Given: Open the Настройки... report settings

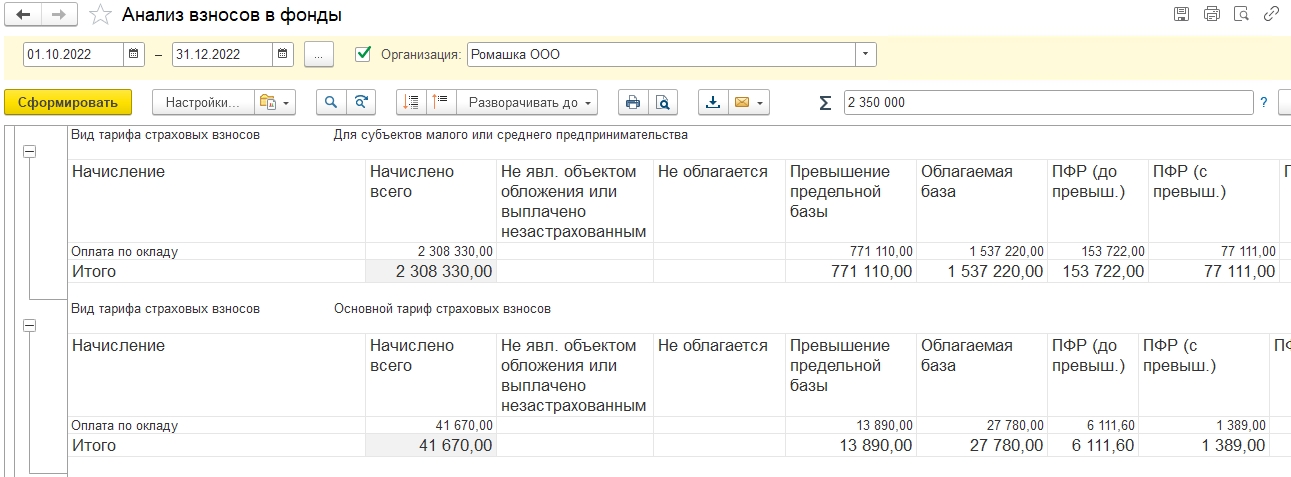Looking at the screenshot, I should pos(202,102).
